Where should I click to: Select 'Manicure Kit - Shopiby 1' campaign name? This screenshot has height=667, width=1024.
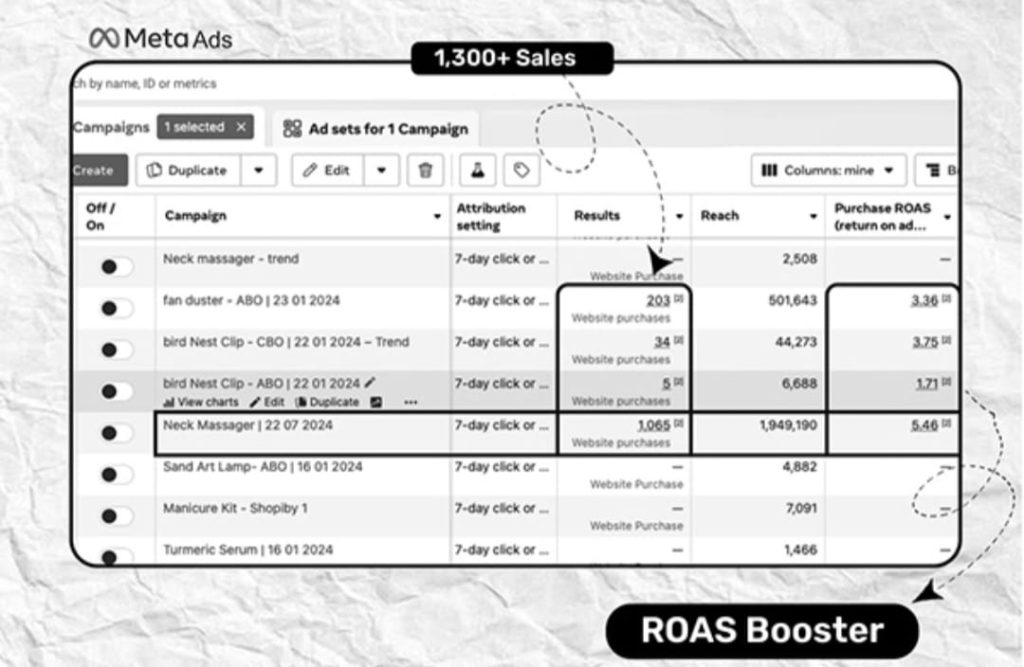click(235, 508)
